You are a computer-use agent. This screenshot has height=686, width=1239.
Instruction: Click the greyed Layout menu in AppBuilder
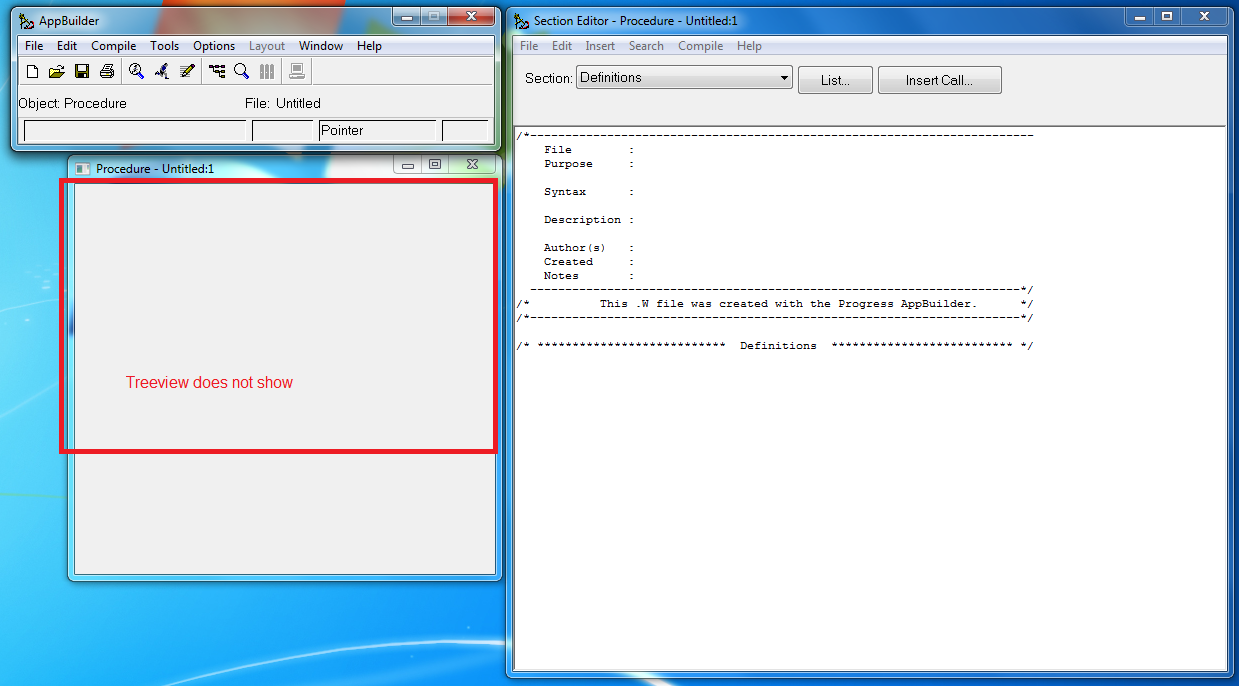(267, 46)
